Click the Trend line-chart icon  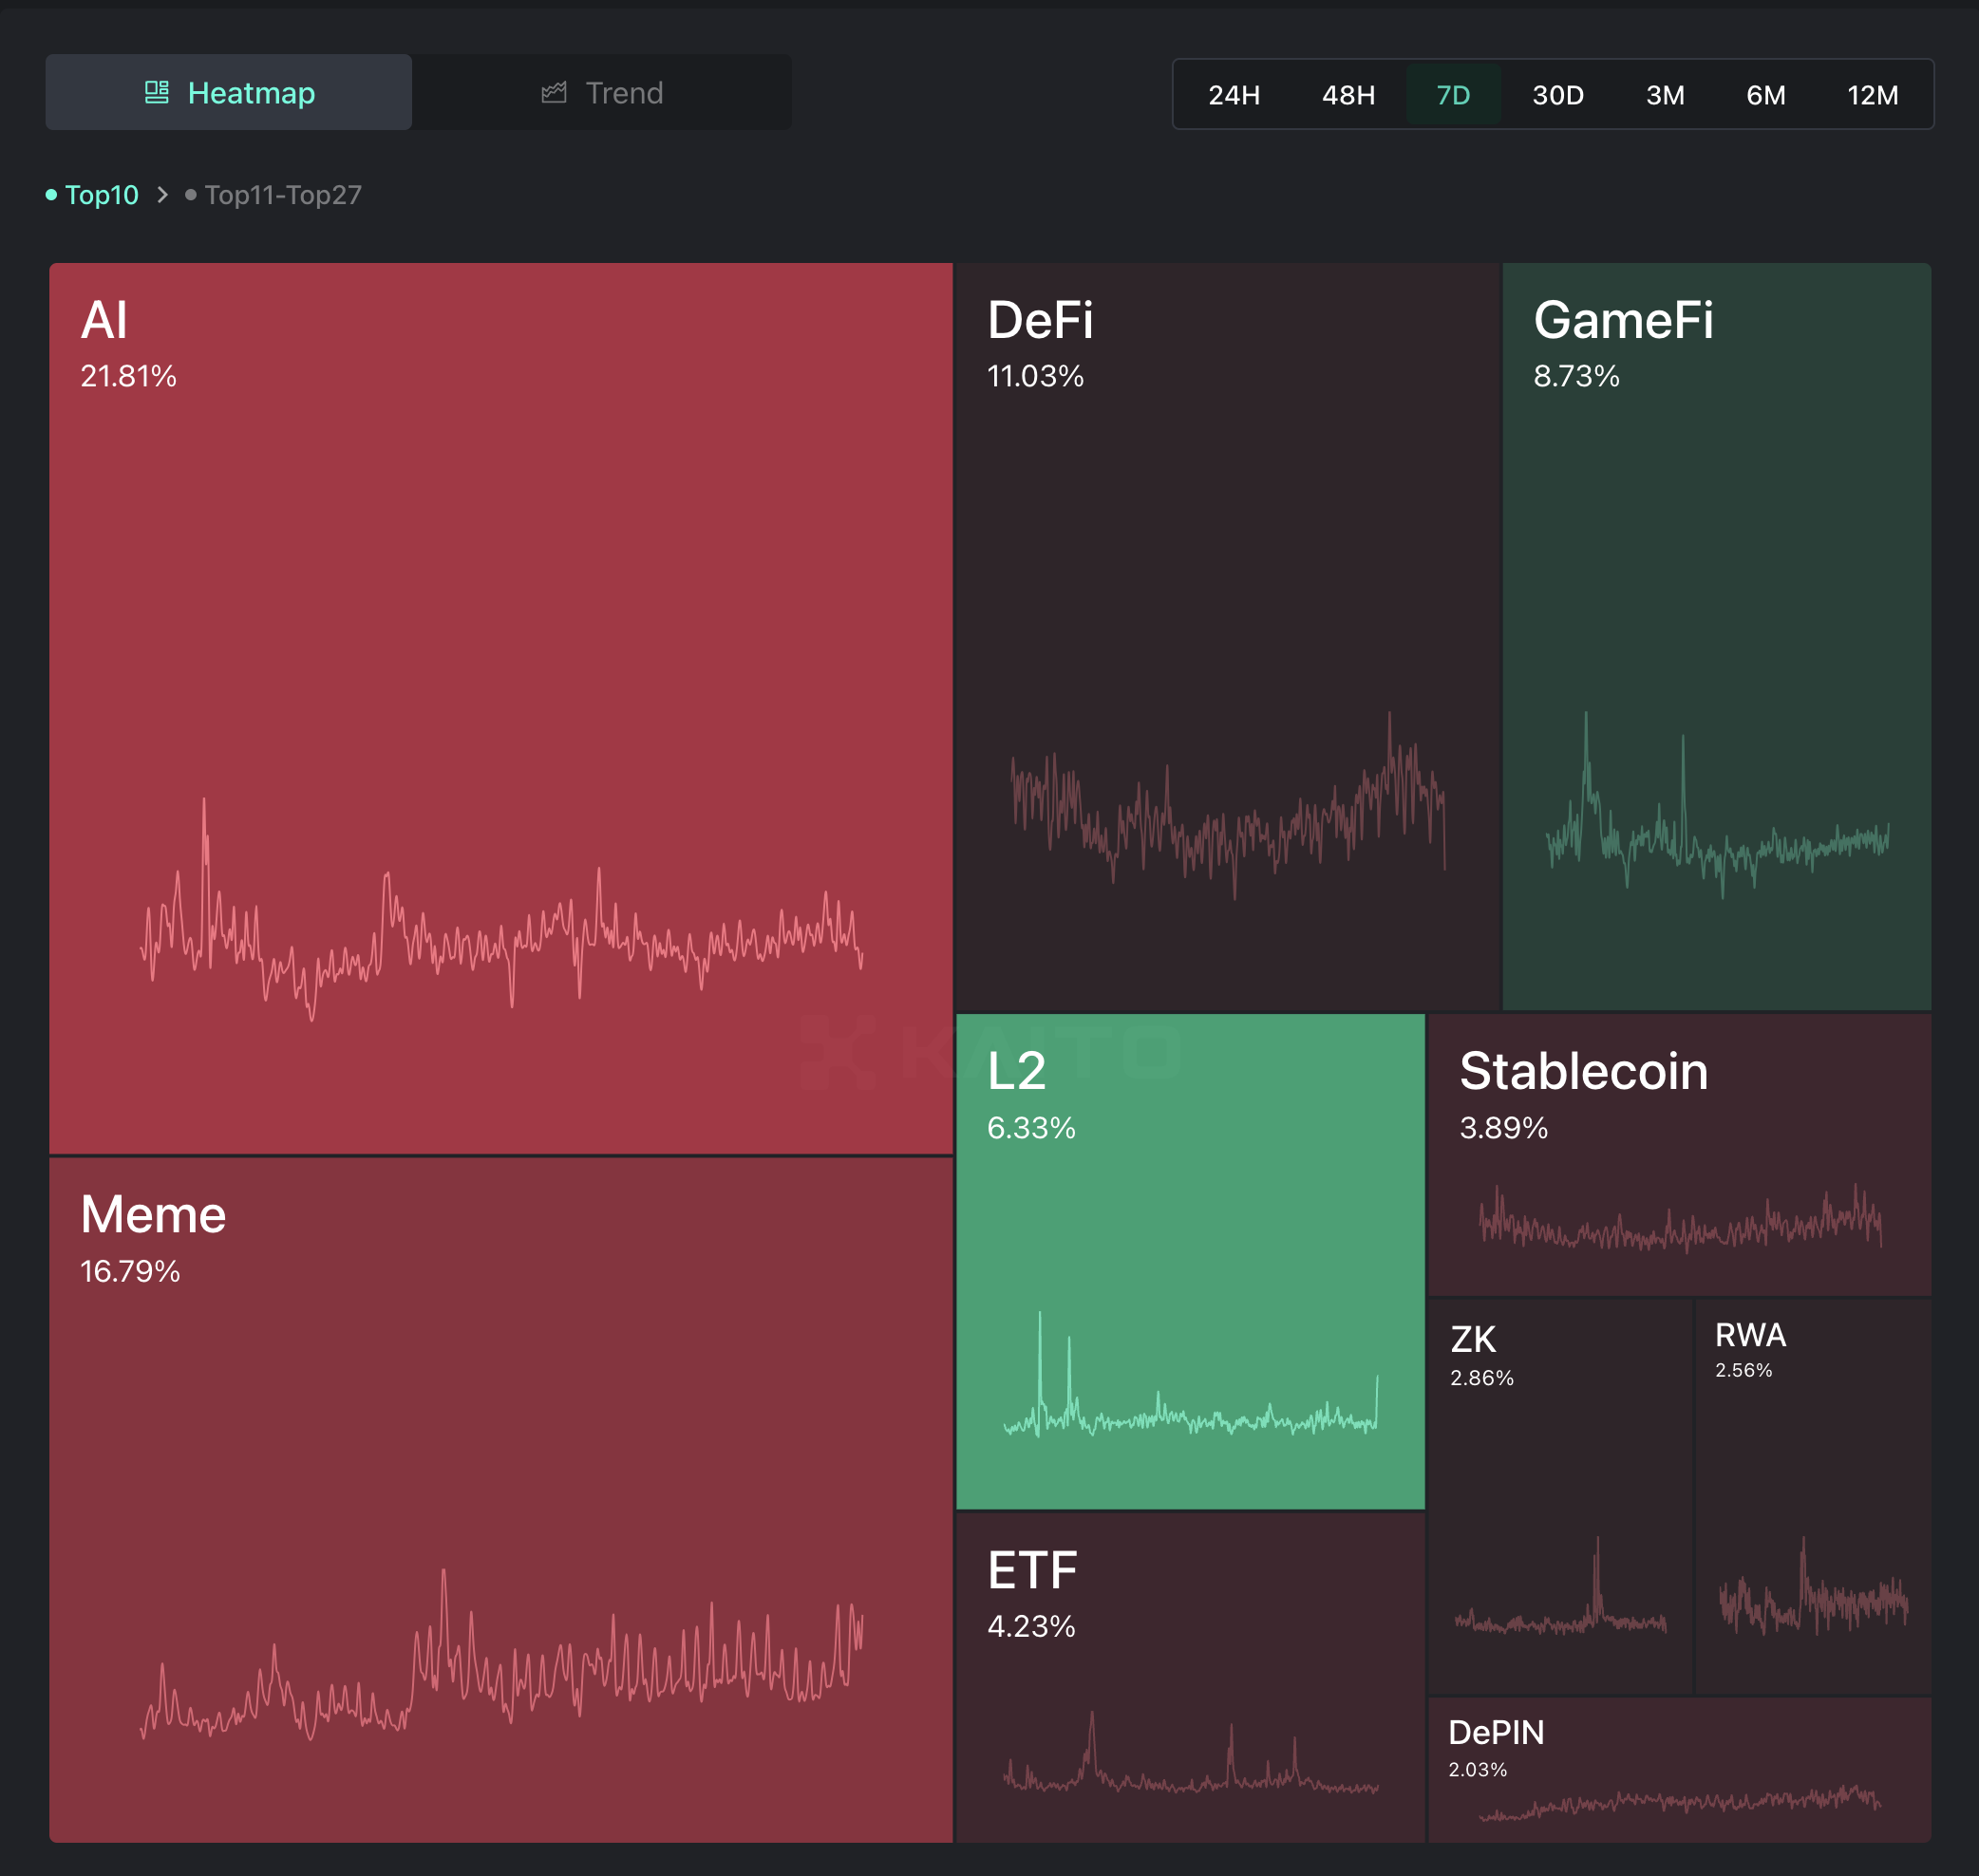point(557,92)
